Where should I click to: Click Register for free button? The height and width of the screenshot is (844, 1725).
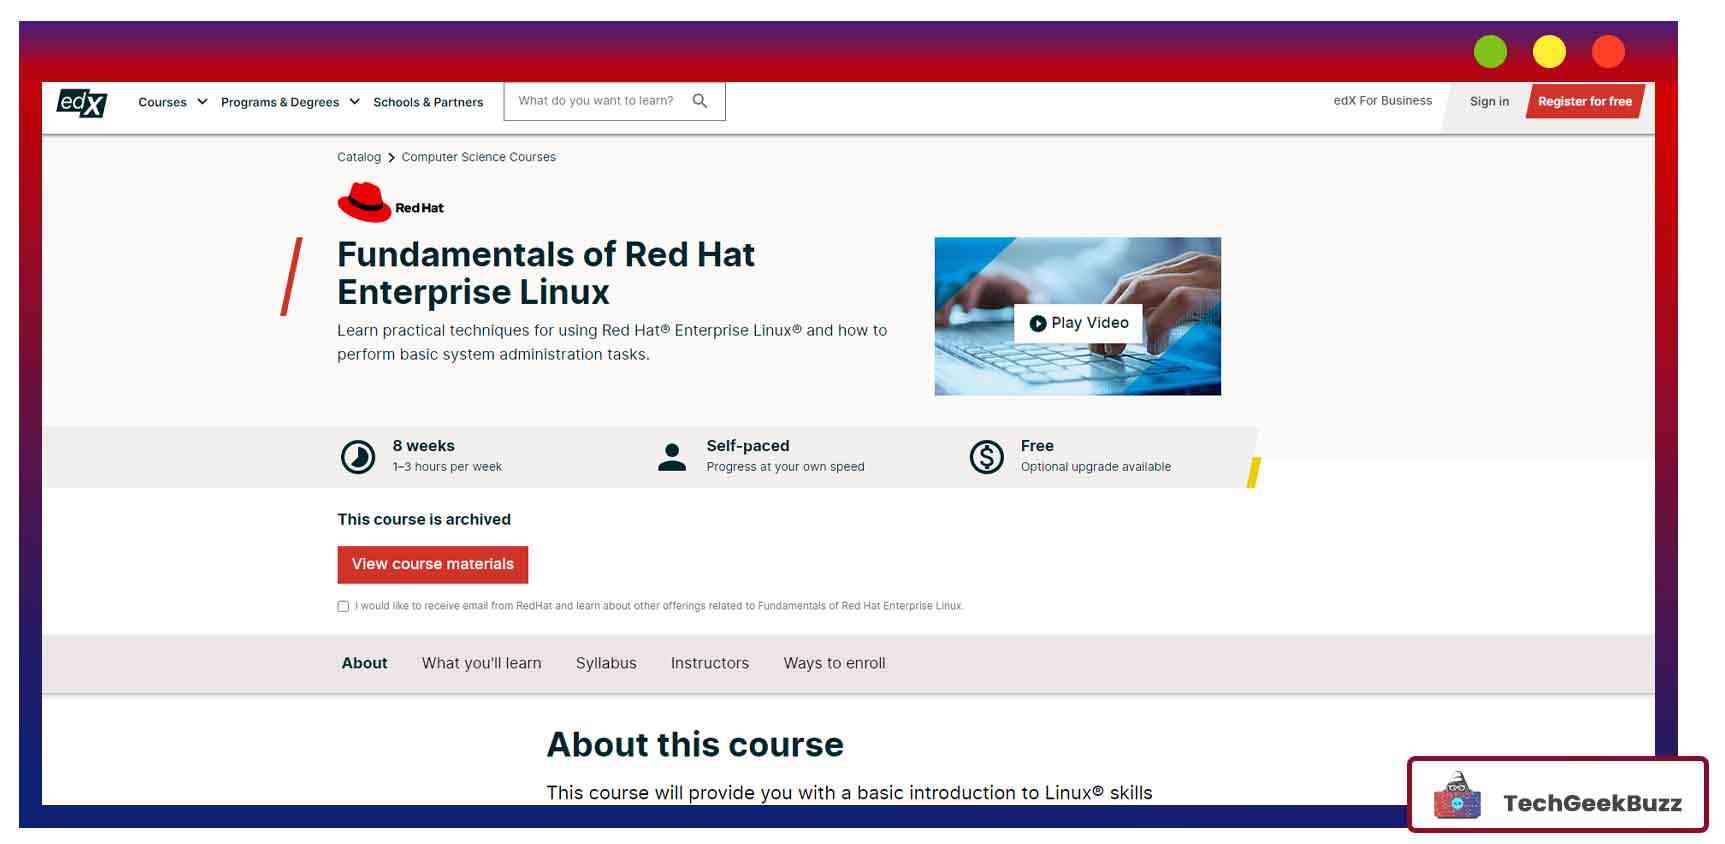(x=1584, y=101)
